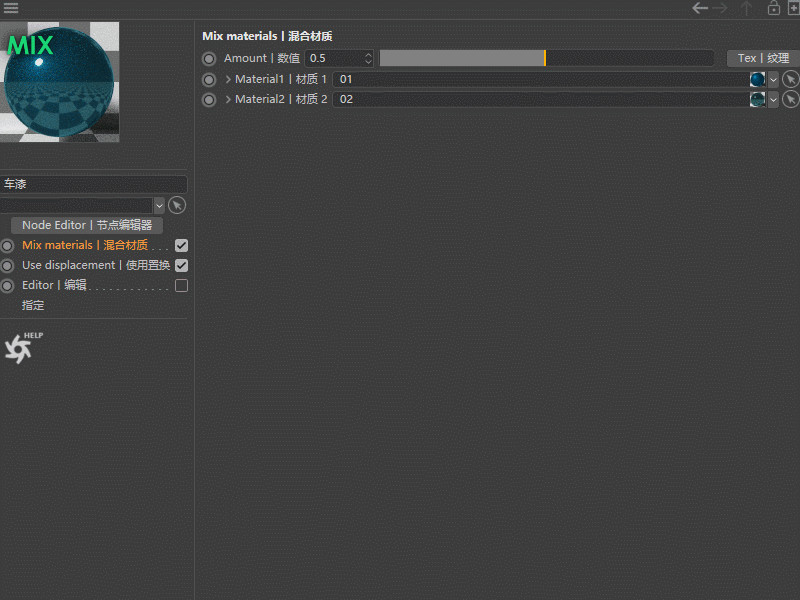Open the Node Editor button
This screenshot has width=800, height=600.
[87, 225]
